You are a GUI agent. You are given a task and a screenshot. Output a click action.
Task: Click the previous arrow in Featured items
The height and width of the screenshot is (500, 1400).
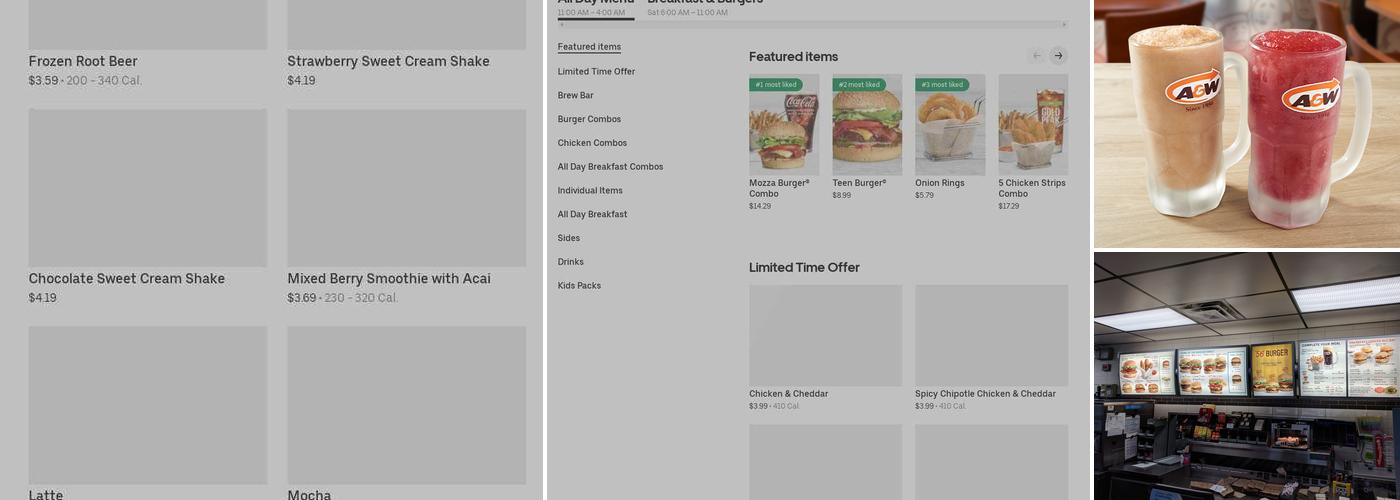pyautogui.click(x=1036, y=56)
